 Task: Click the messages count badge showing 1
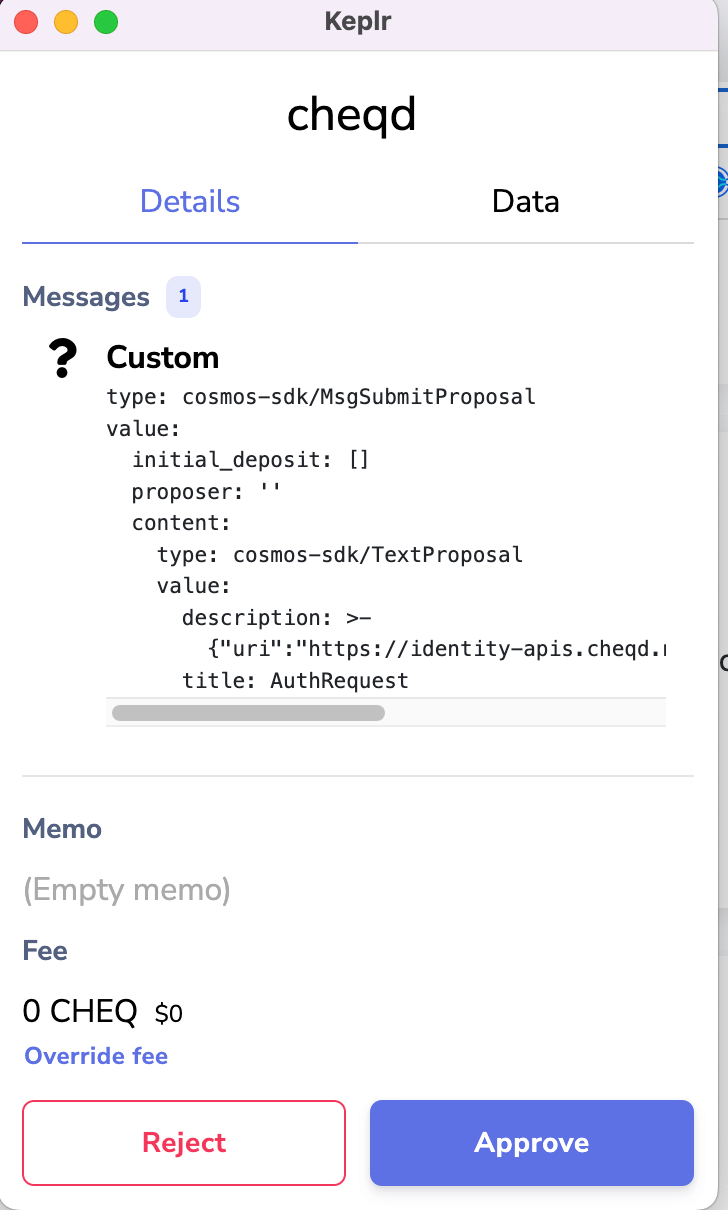[183, 297]
